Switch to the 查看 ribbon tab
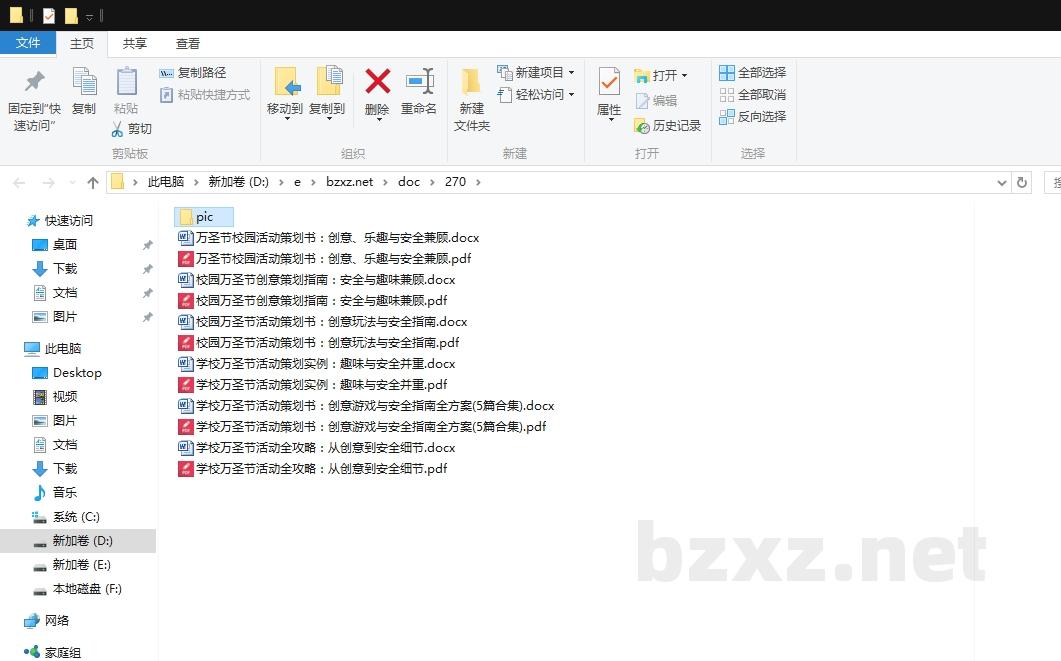Screen dimensions: 1061x661 click(x=188, y=44)
